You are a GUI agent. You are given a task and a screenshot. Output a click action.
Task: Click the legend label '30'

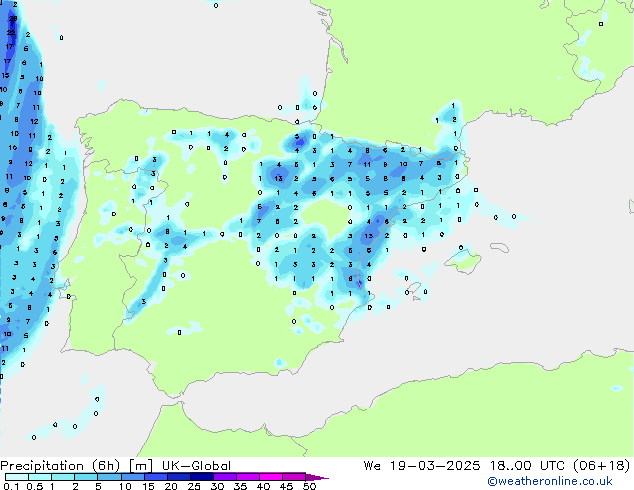click(x=217, y=486)
